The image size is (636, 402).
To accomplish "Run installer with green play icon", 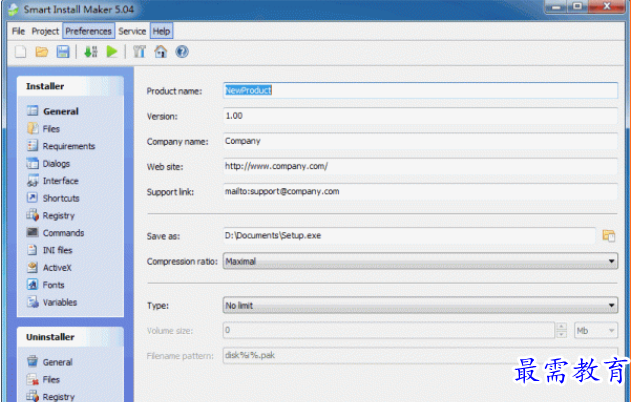I will [112, 52].
